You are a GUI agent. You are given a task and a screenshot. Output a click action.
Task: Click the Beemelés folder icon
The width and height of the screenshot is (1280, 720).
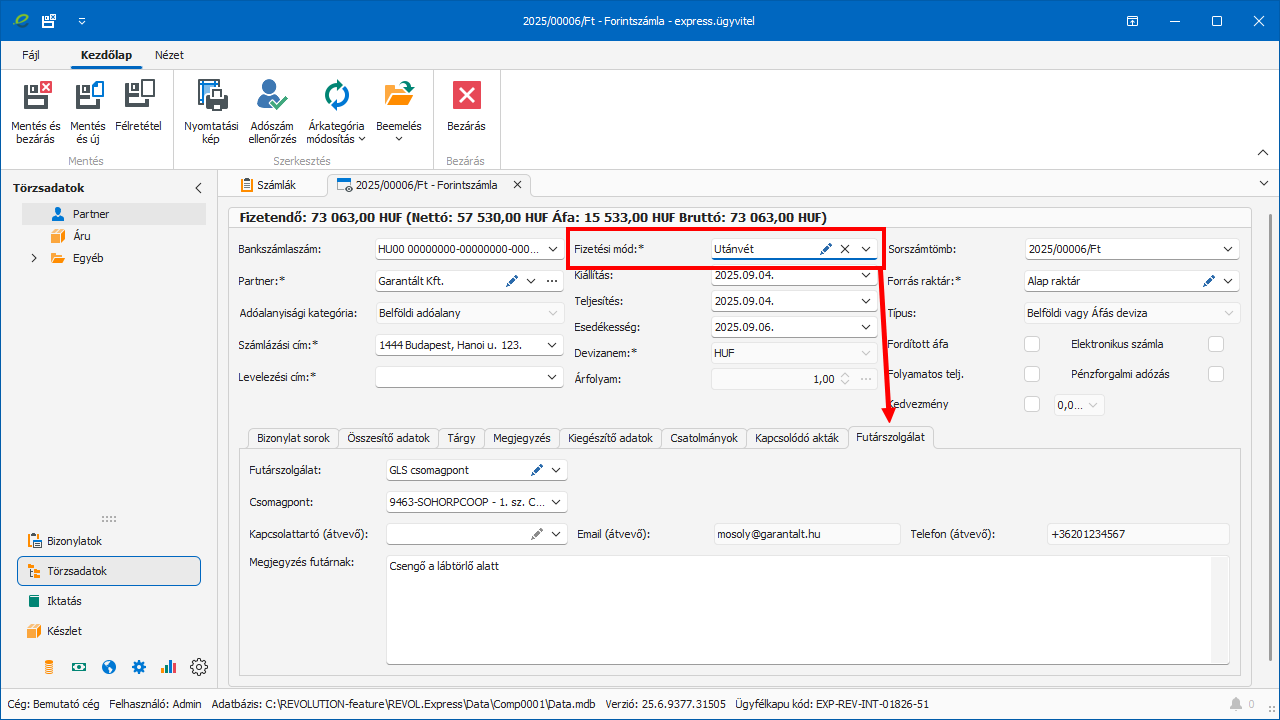click(x=398, y=96)
